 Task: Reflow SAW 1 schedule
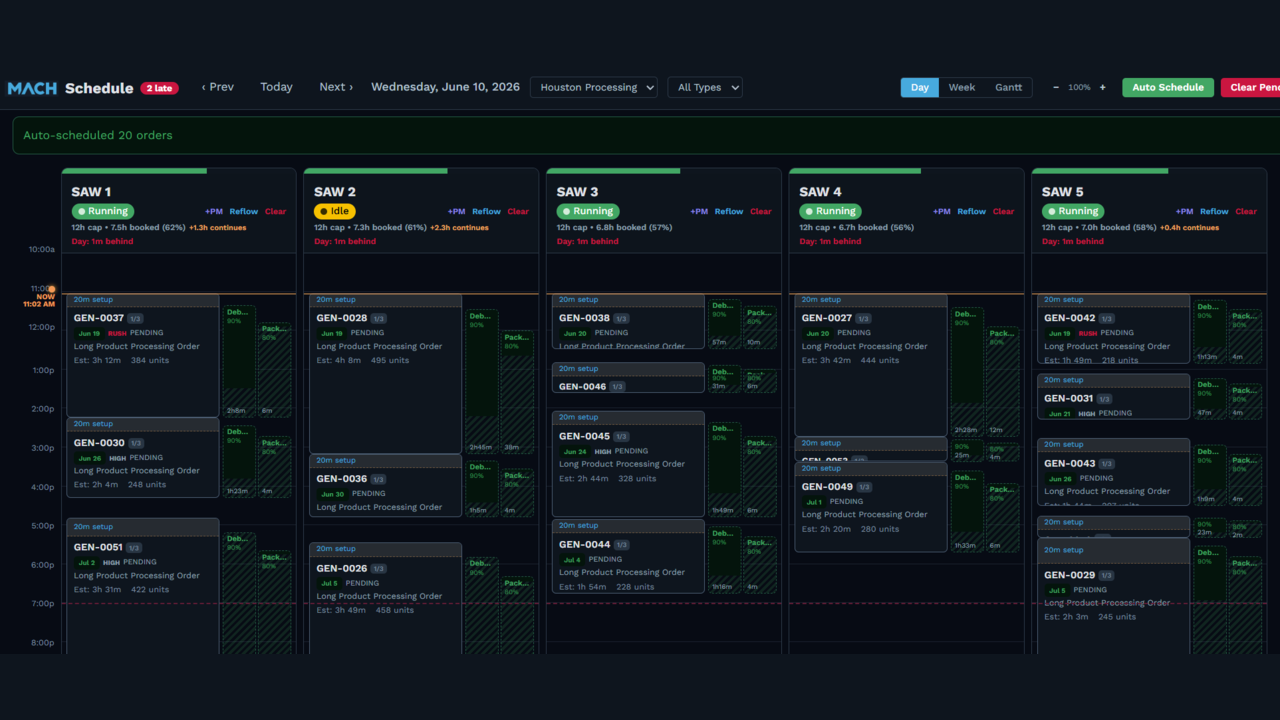click(x=244, y=211)
